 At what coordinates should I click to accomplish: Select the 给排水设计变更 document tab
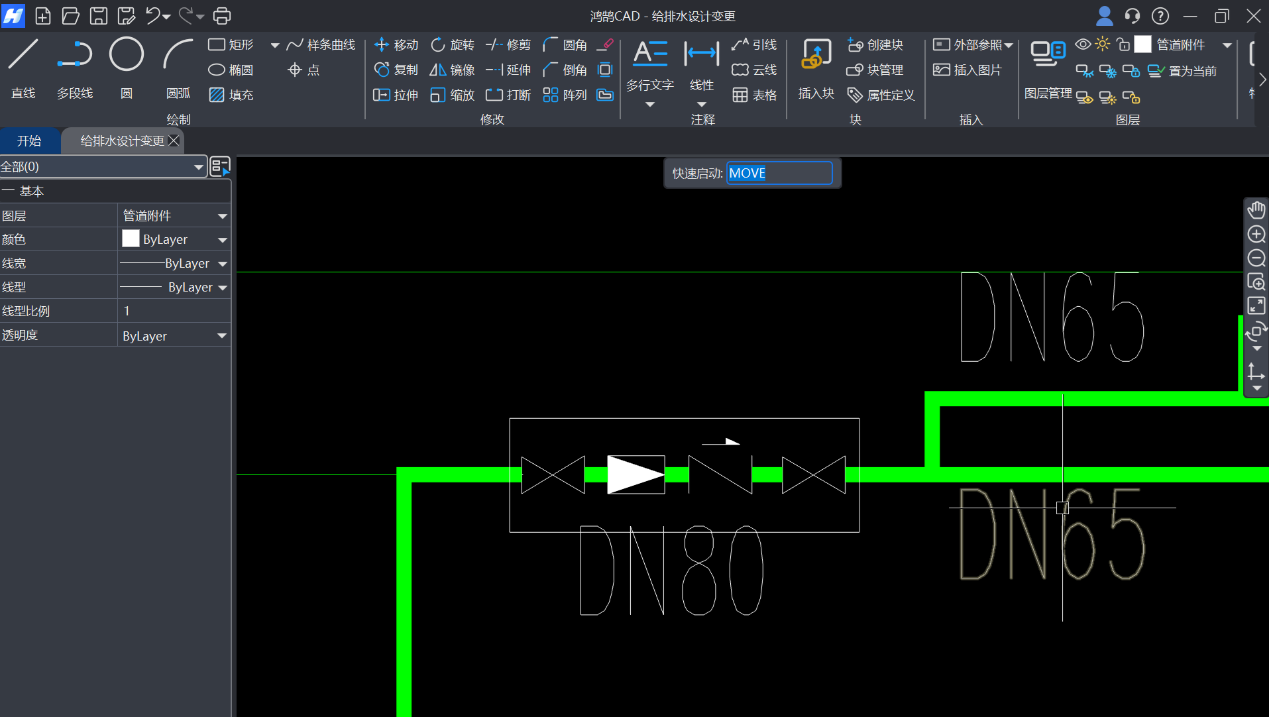122,141
